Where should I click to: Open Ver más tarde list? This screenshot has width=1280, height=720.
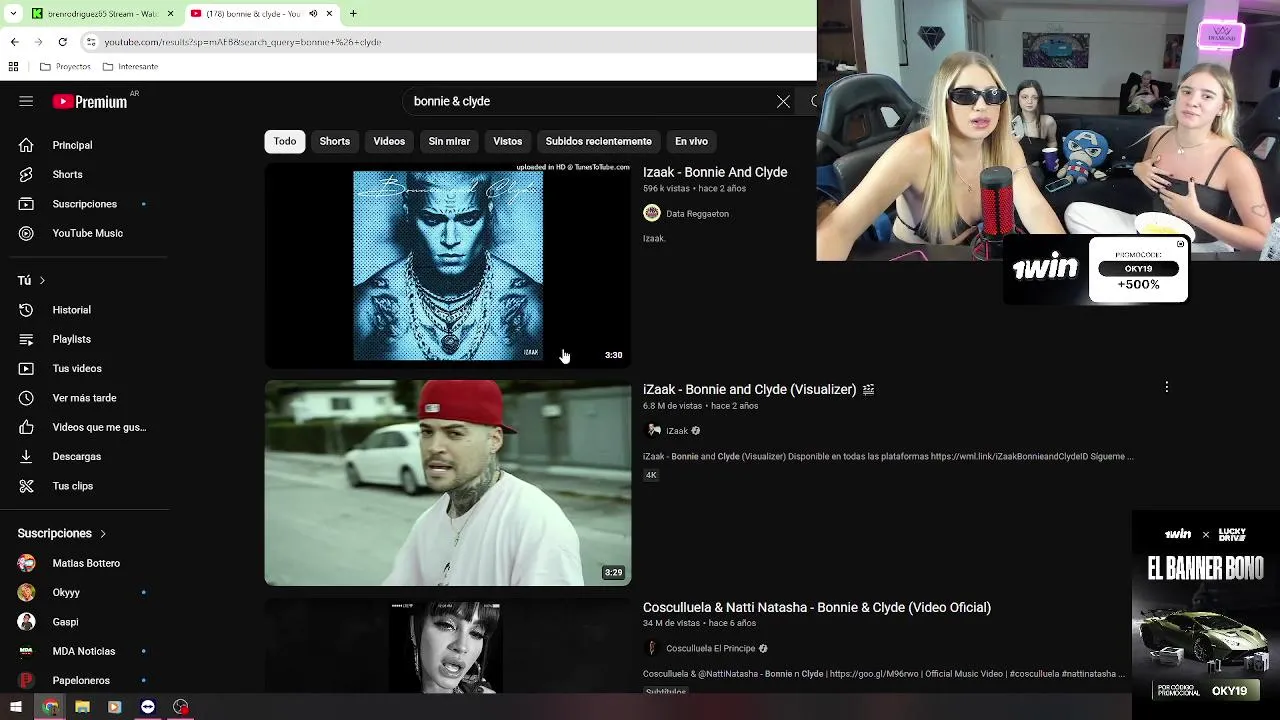(x=84, y=398)
